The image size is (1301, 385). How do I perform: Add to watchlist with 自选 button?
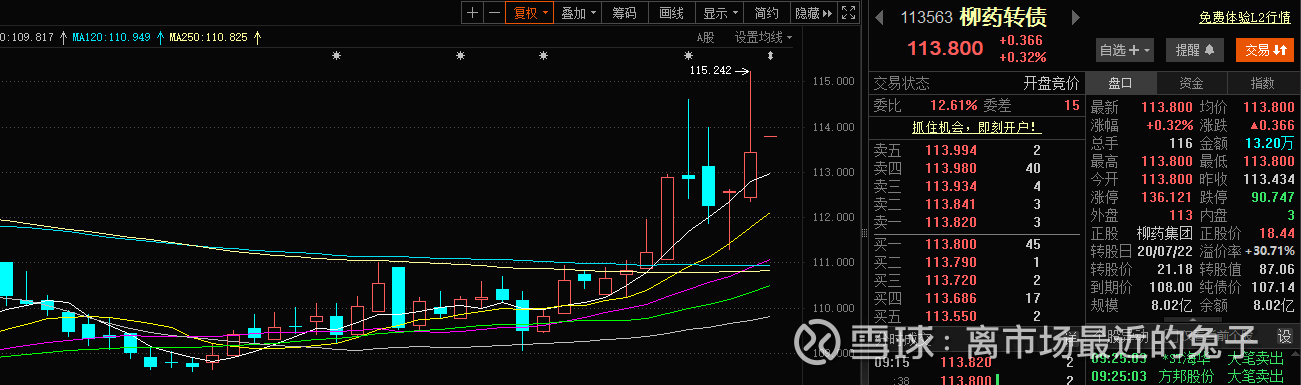(x=1125, y=49)
